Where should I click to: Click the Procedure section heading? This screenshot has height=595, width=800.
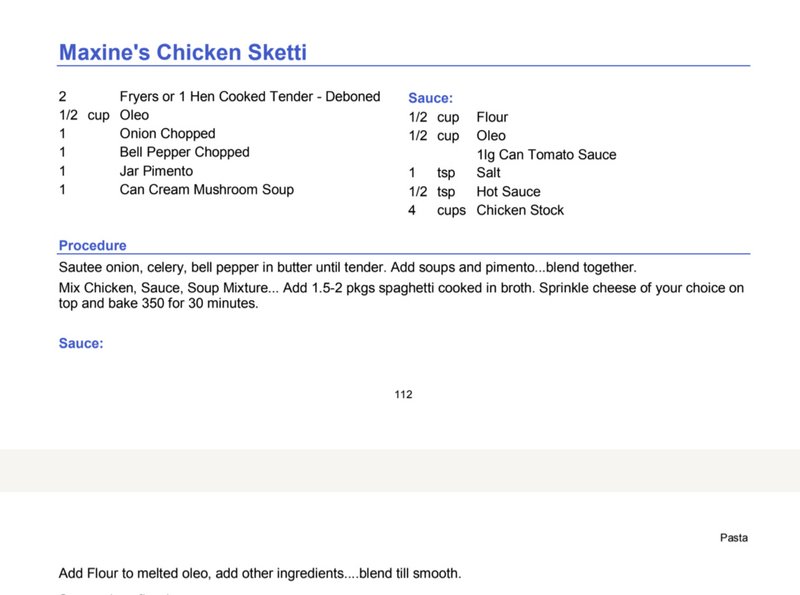[x=92, y=245]
